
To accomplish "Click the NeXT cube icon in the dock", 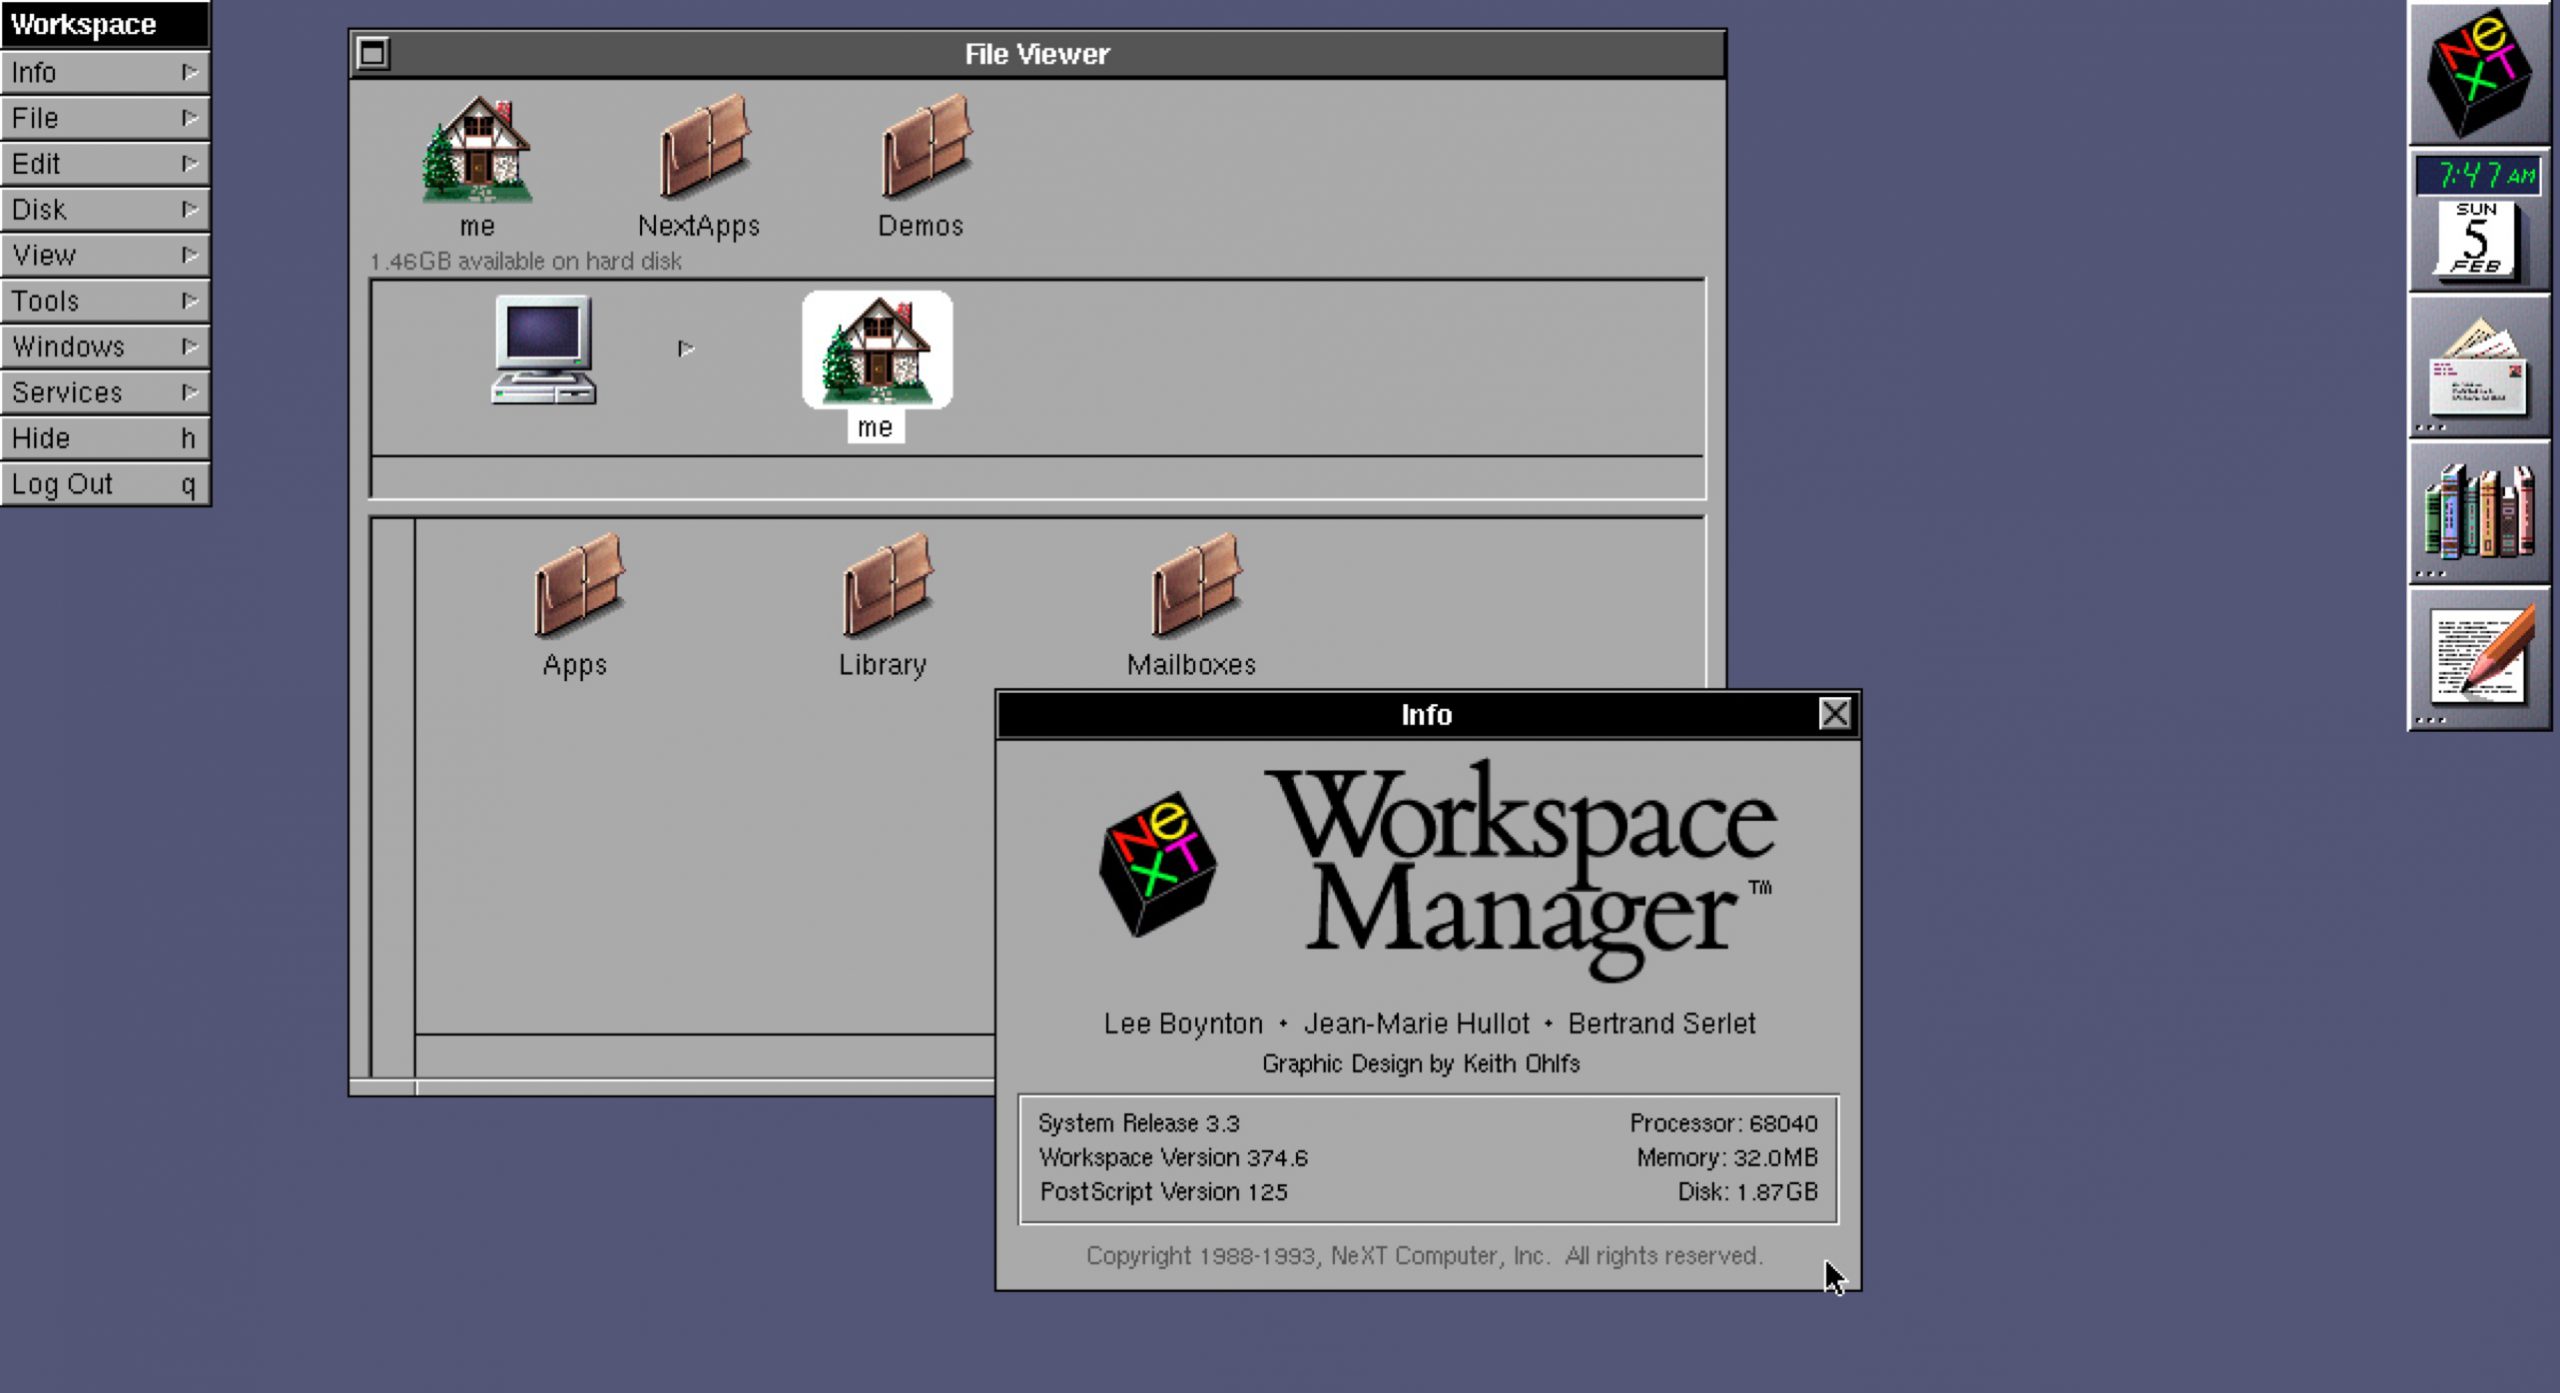I will click(2479, 73).
